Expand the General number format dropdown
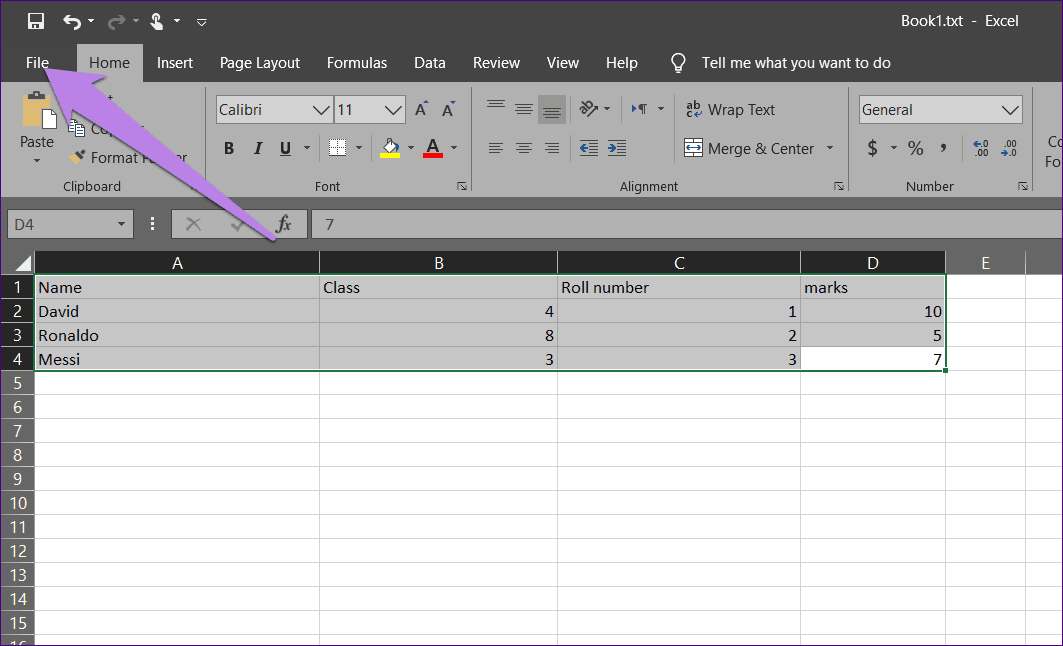 pyautogui.click(x=1010, y=110)
